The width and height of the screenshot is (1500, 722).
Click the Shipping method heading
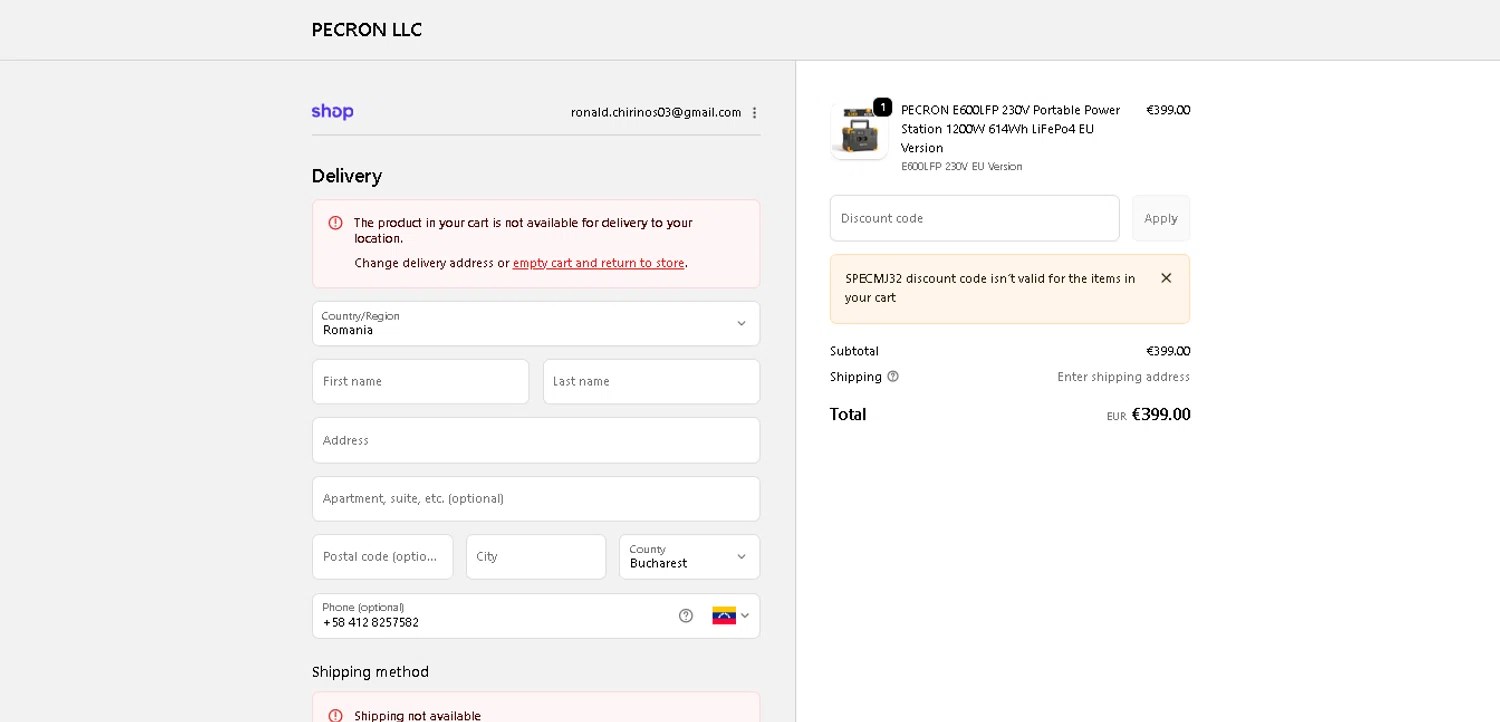pyautogui.click(x=370, y=672)
